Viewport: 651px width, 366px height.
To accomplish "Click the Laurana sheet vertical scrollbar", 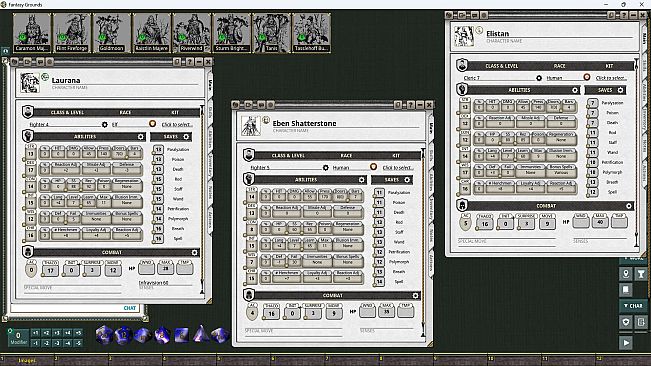I will coord(202,200).
